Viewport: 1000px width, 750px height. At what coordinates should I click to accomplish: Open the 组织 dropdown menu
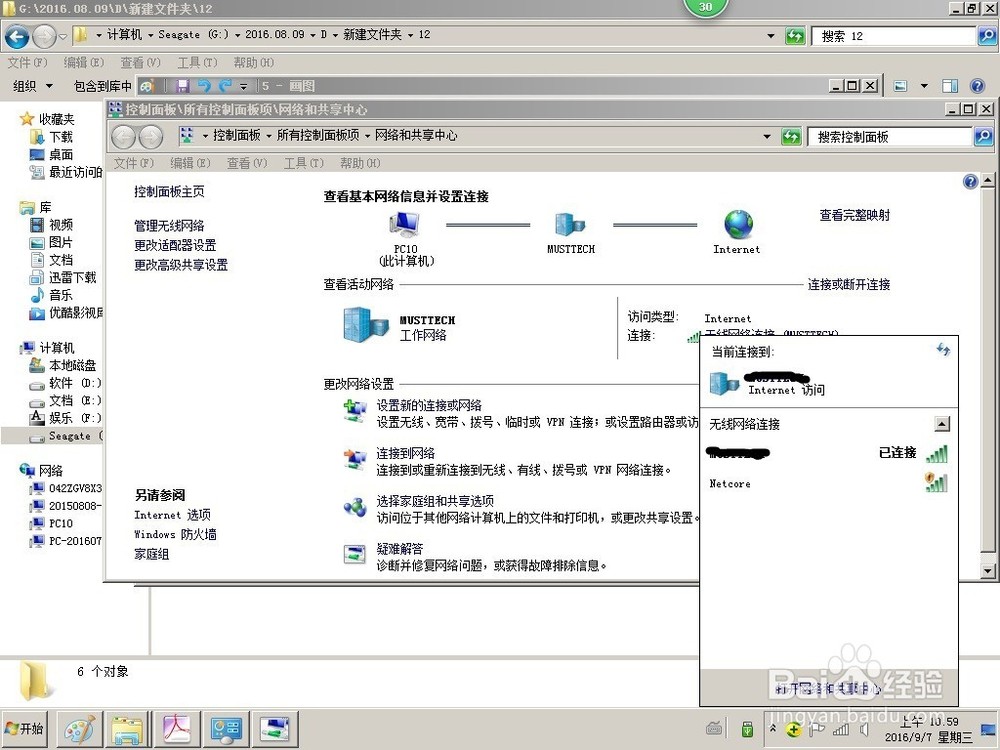click(30, 86)
